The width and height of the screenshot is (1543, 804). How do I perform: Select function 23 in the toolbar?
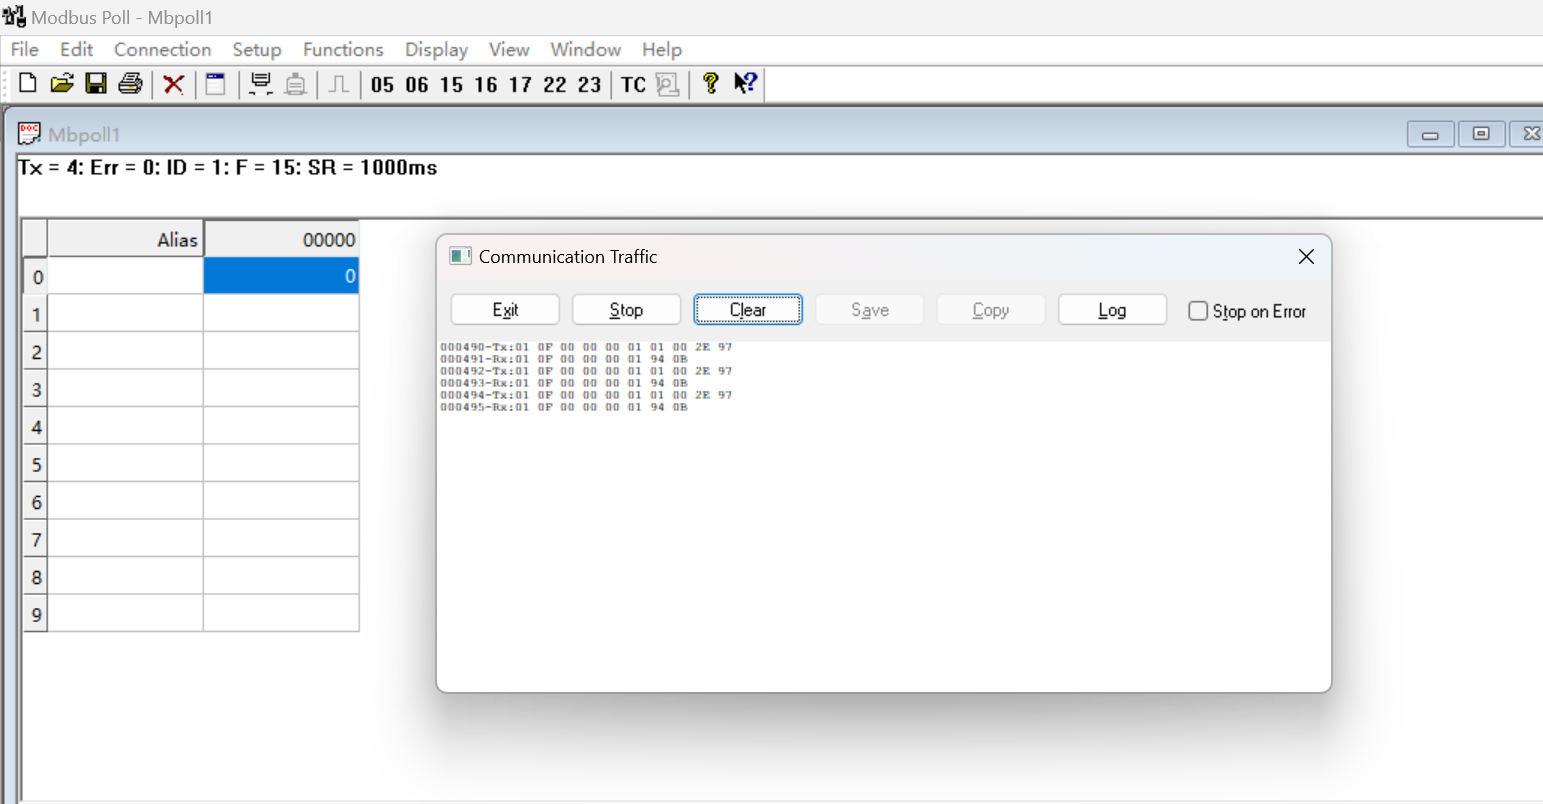[x=590, y=85]
